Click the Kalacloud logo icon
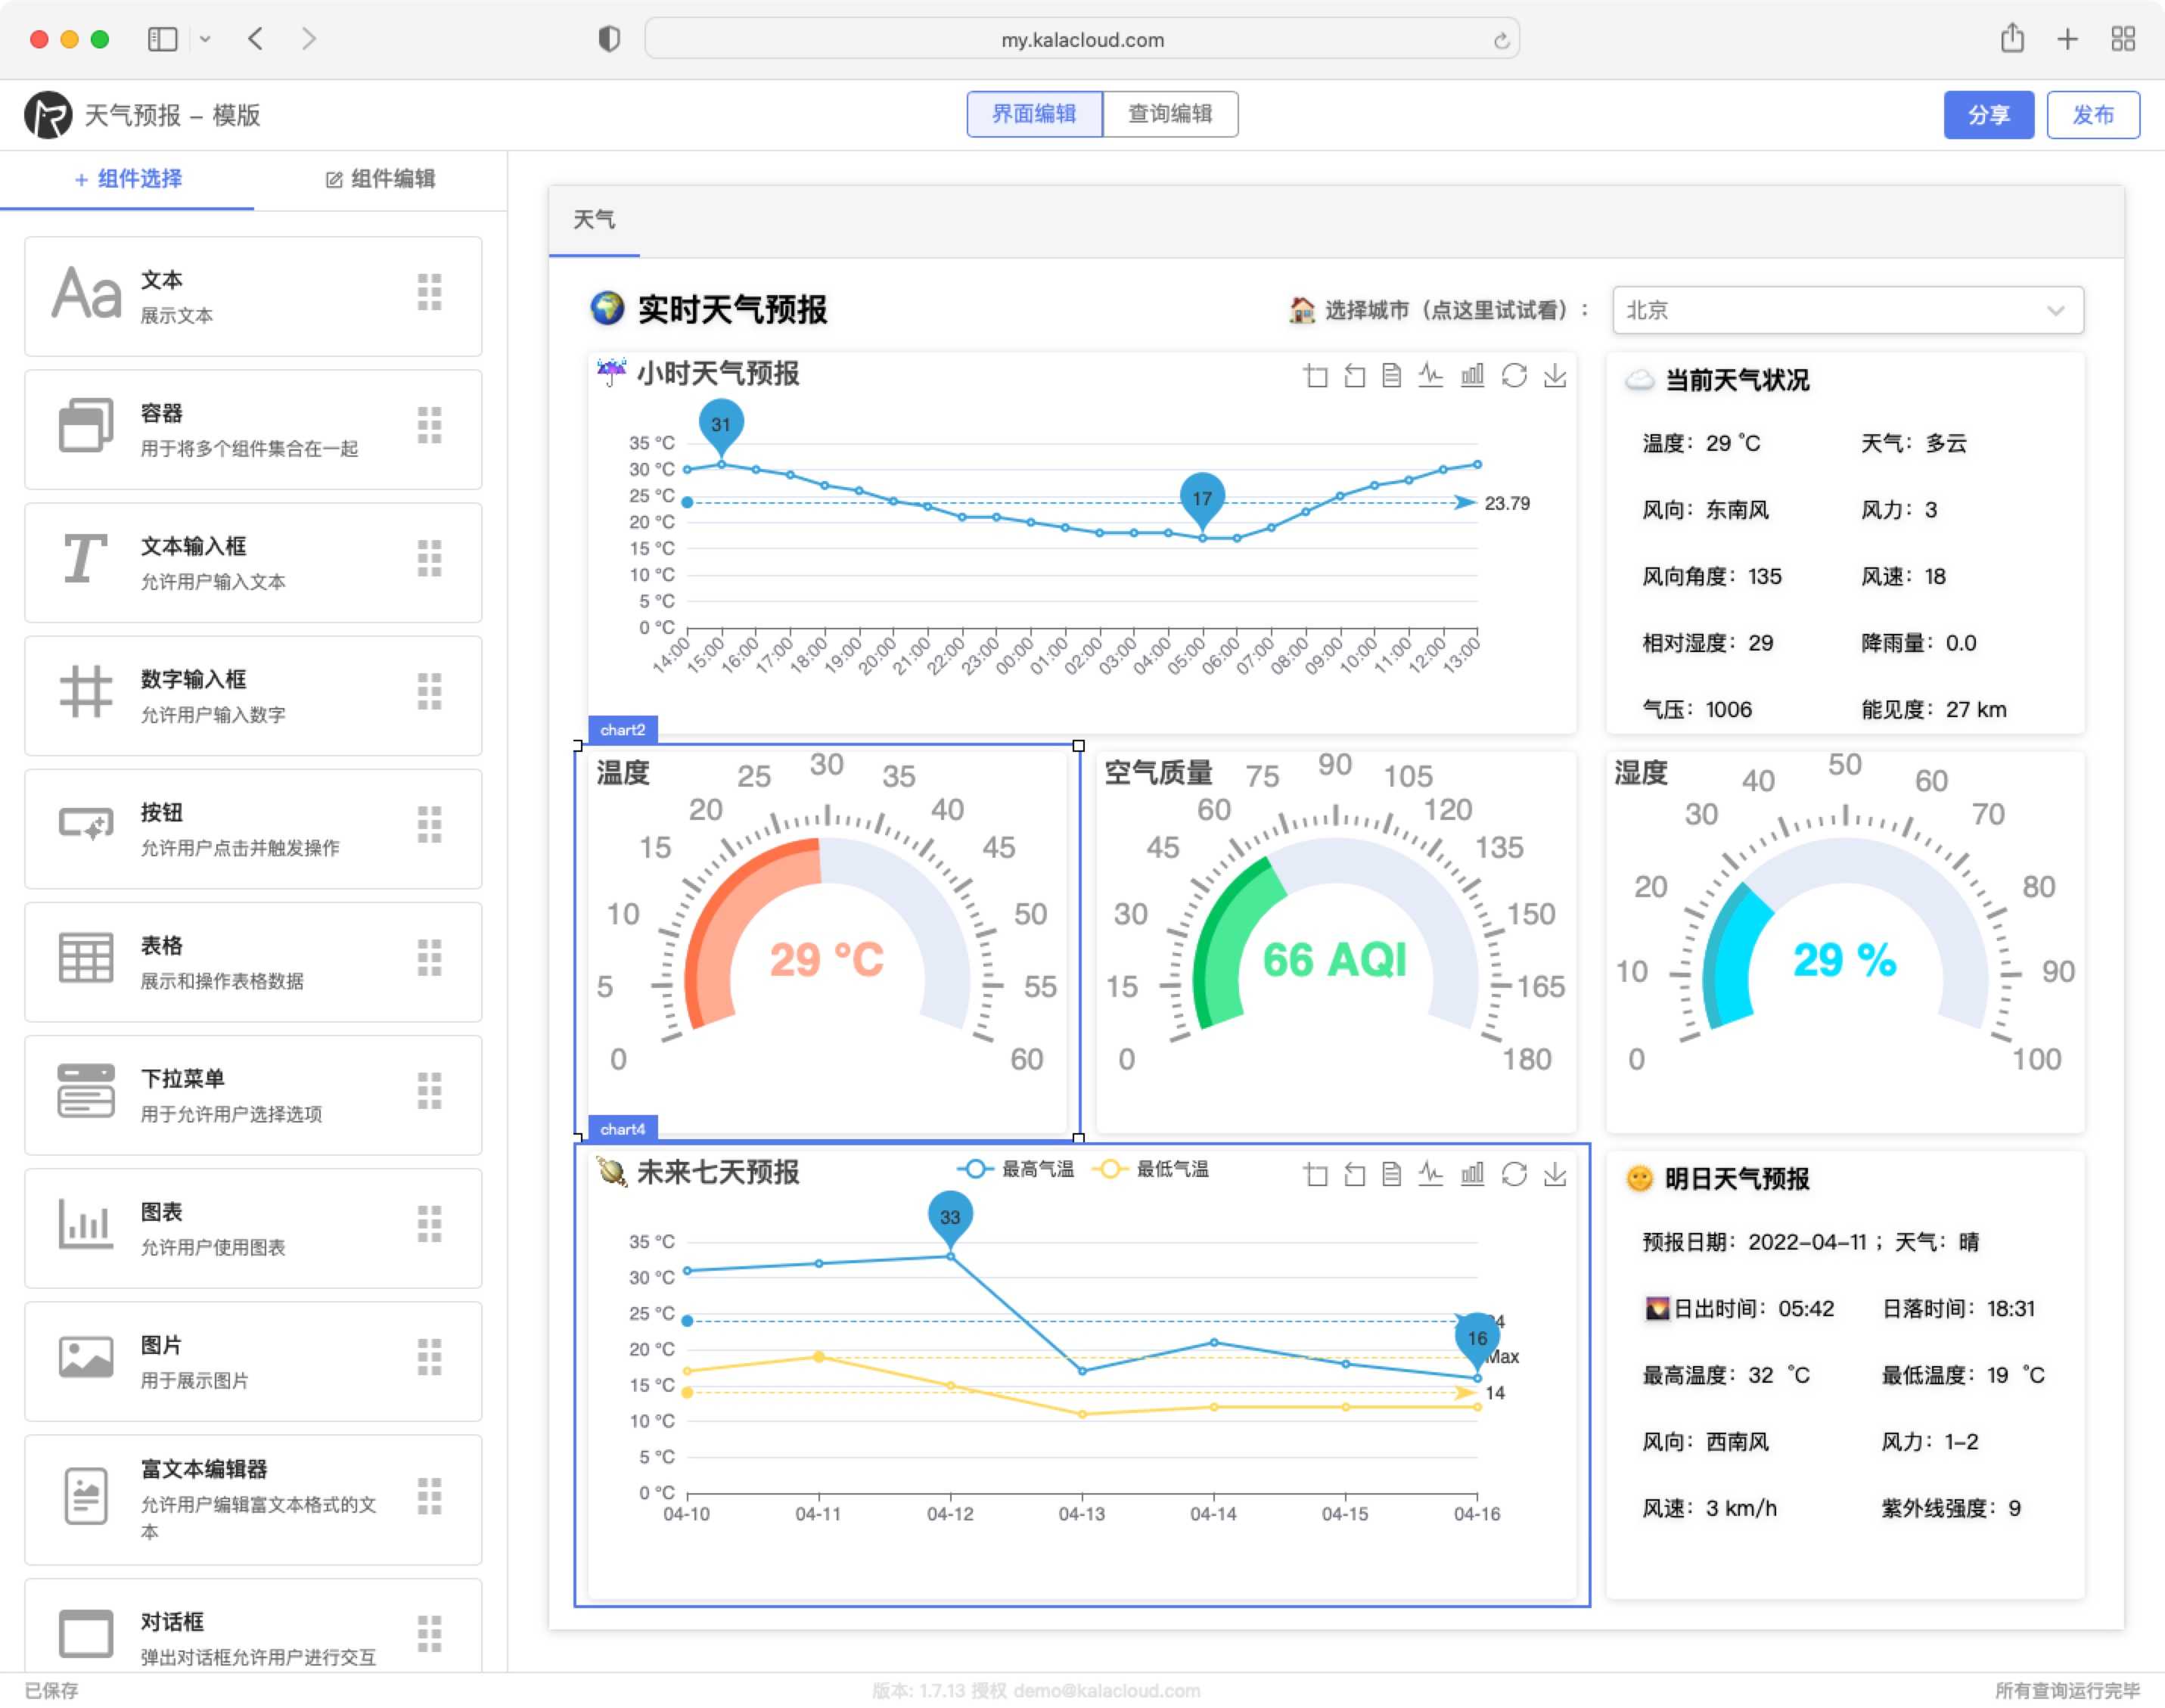This screenshot has width=2165, height=1708. click(x=48, y=115)
